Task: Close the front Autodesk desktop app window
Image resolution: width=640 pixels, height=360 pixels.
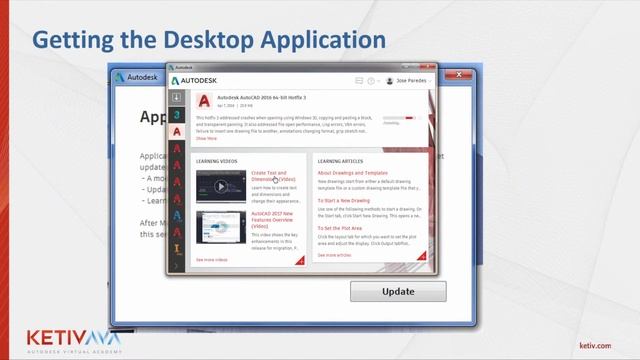Action: click(x=428, y=67)
